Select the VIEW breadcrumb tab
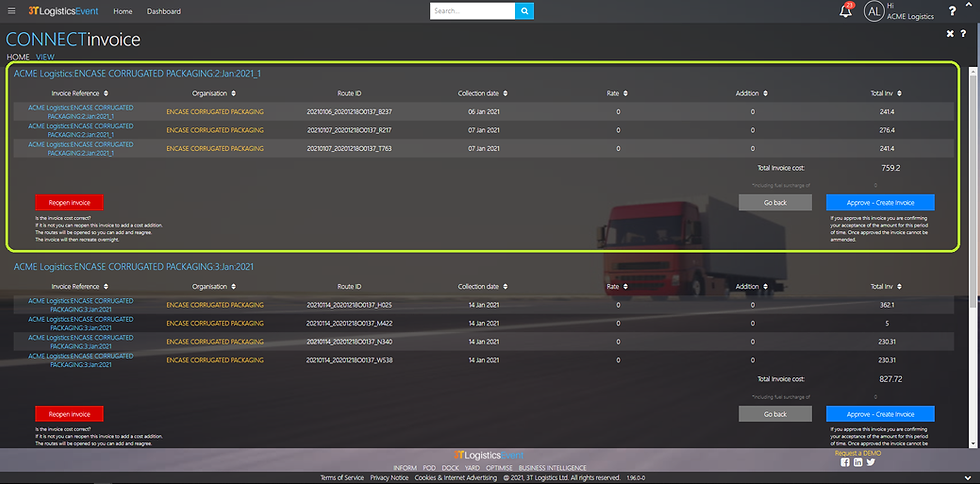The image size is (980, 484). point(46,57)
